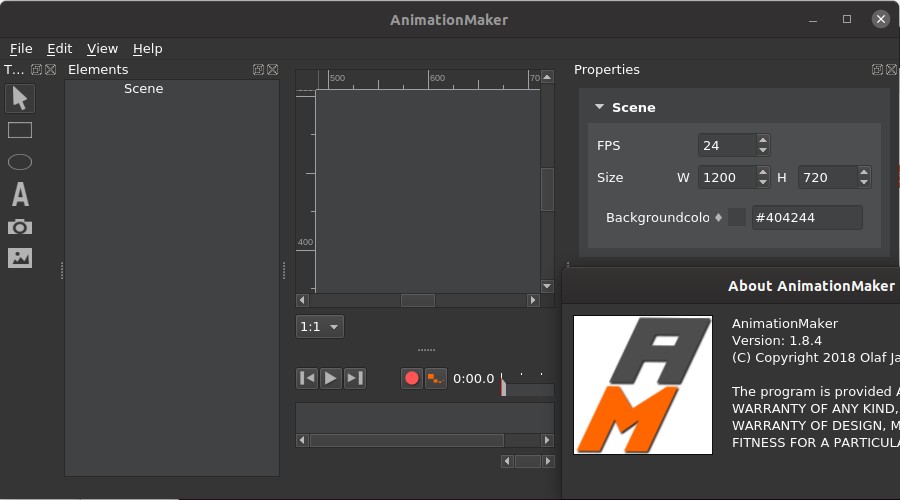Screen dimensions: 900x500
Task: Click the background color swatch
Action: point(737,217)
